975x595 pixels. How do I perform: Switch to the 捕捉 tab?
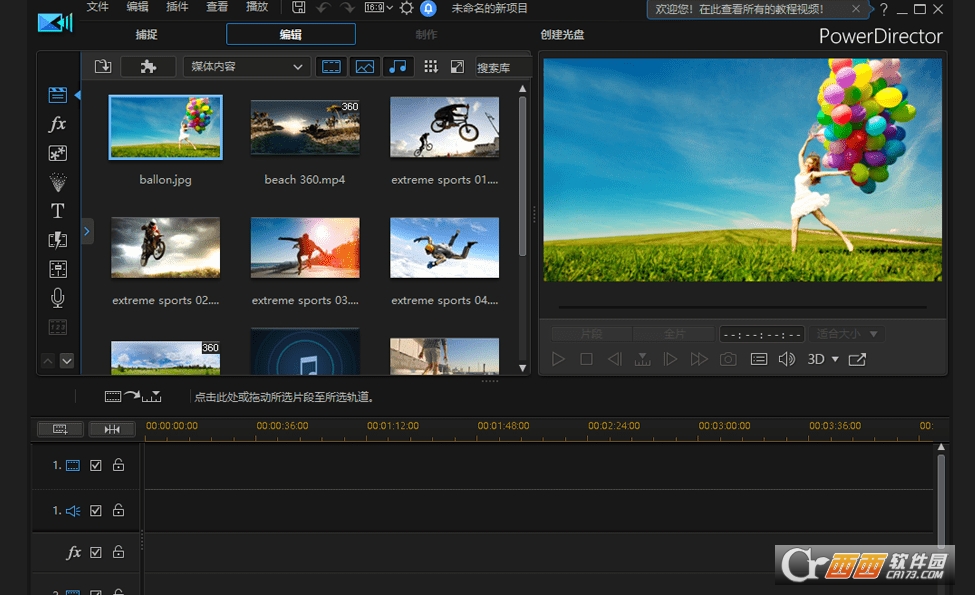147,34
